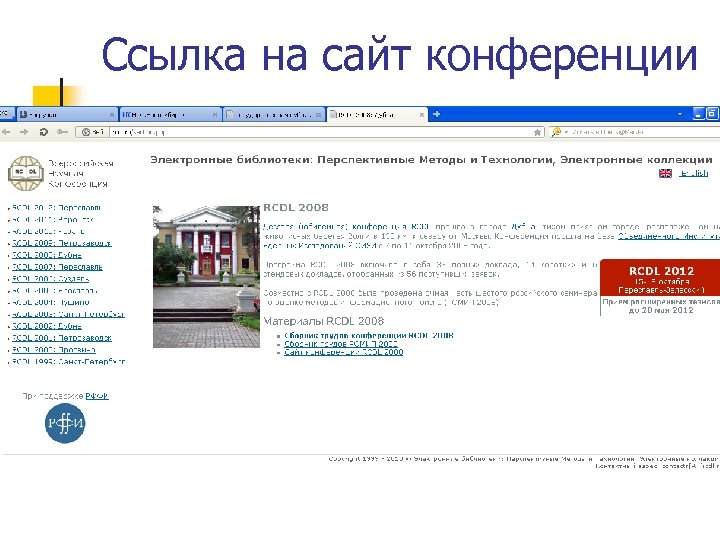Viewport: 720px width, 540px height.
Task: Open the RCDL 2000: Протвино link
Action: 54,350
